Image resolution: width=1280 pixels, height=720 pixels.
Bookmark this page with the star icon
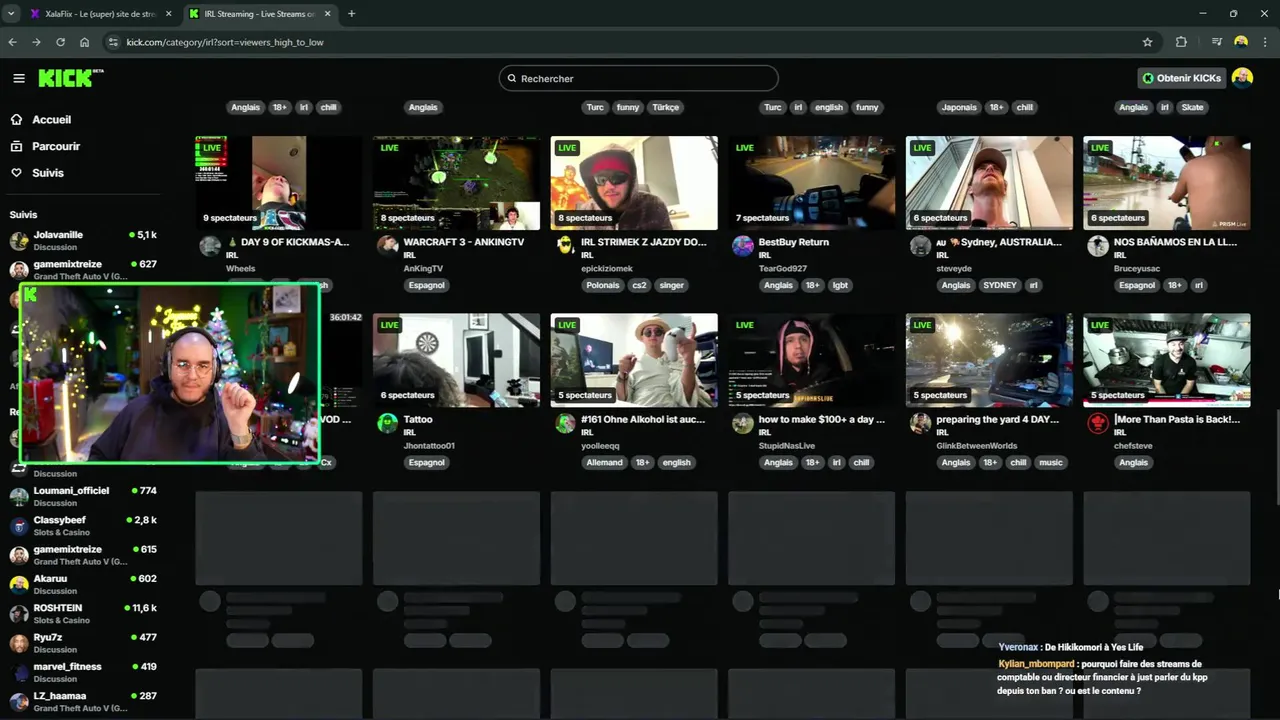coord(1147,42)
